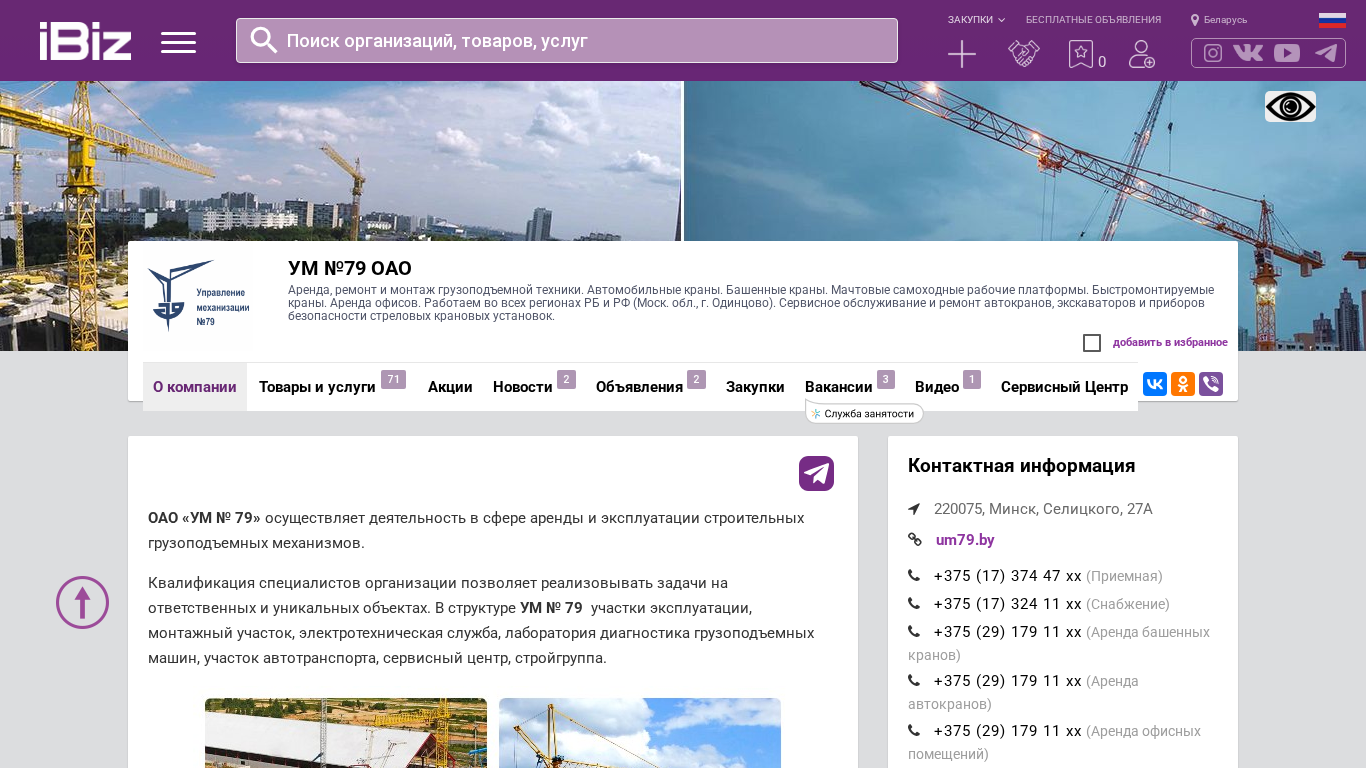Open the left construction site photo thumbnail

[x=346, y=733]
